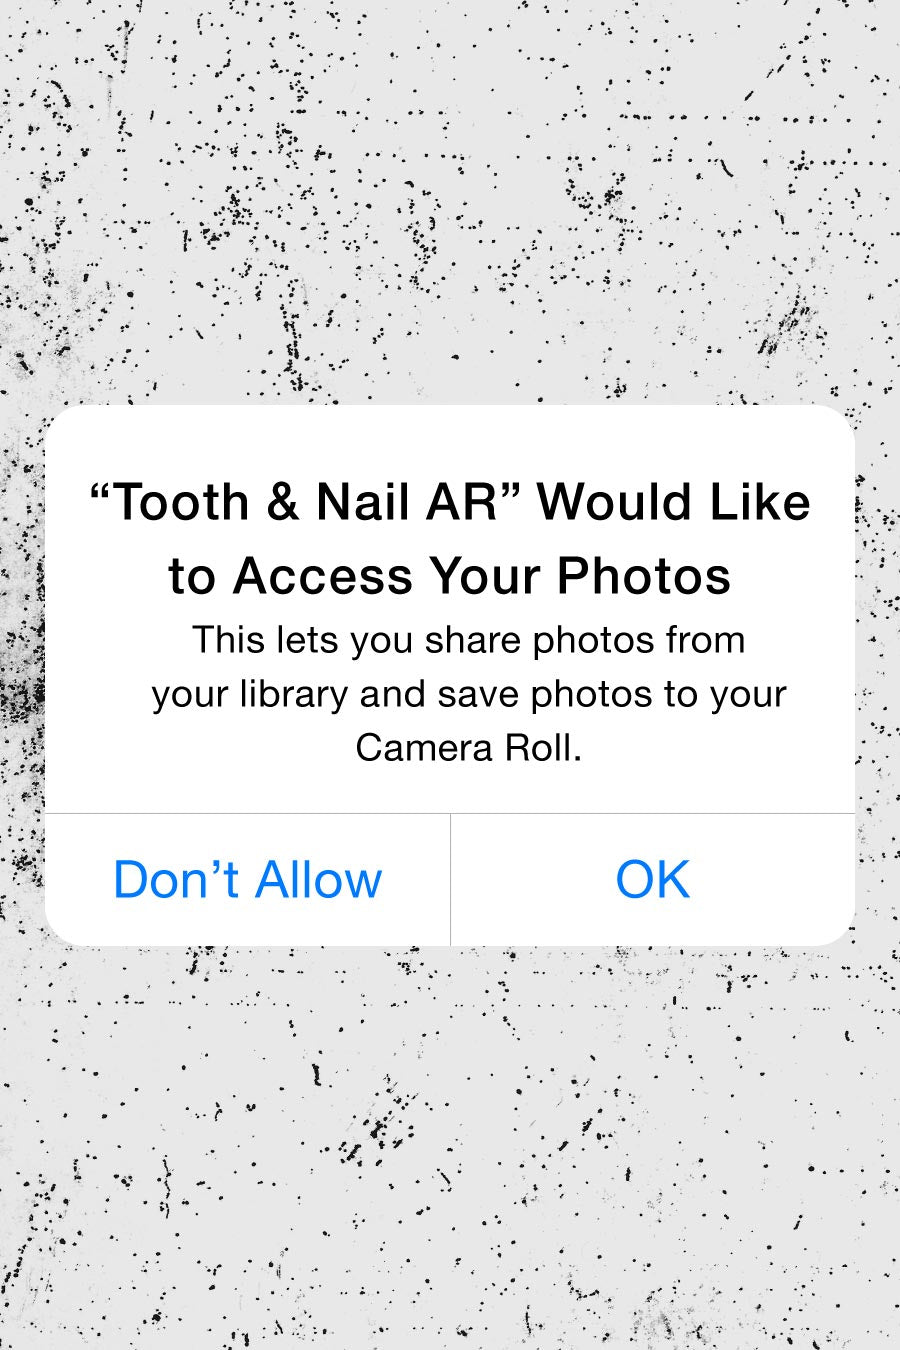Select the blue OK label
900x1350 pixels.
click(653, 880)
